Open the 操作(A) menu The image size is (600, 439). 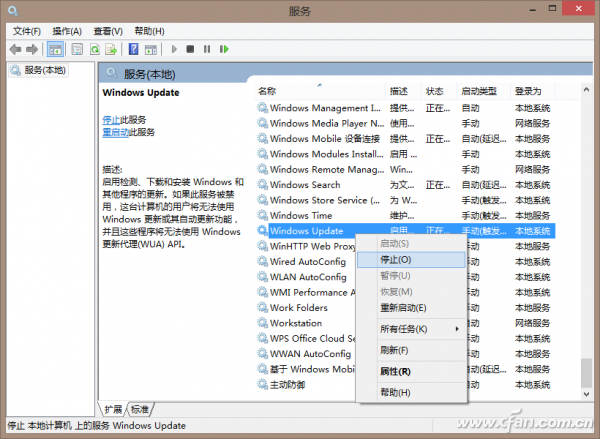tap(67, 31)
